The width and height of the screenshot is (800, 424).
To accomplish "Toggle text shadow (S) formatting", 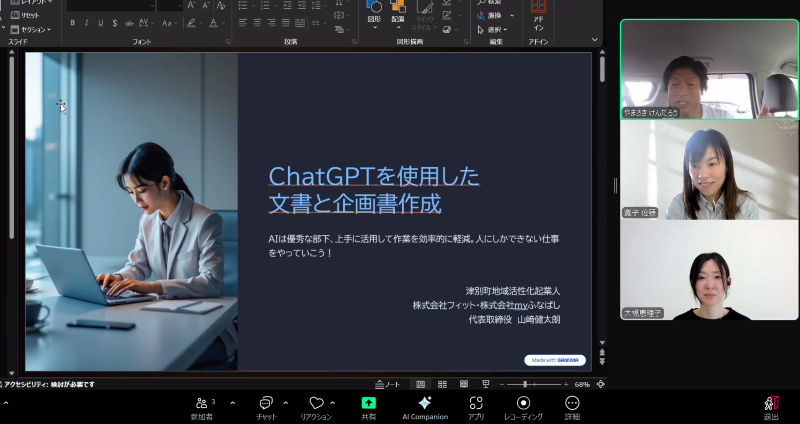I will click(115, 23).
